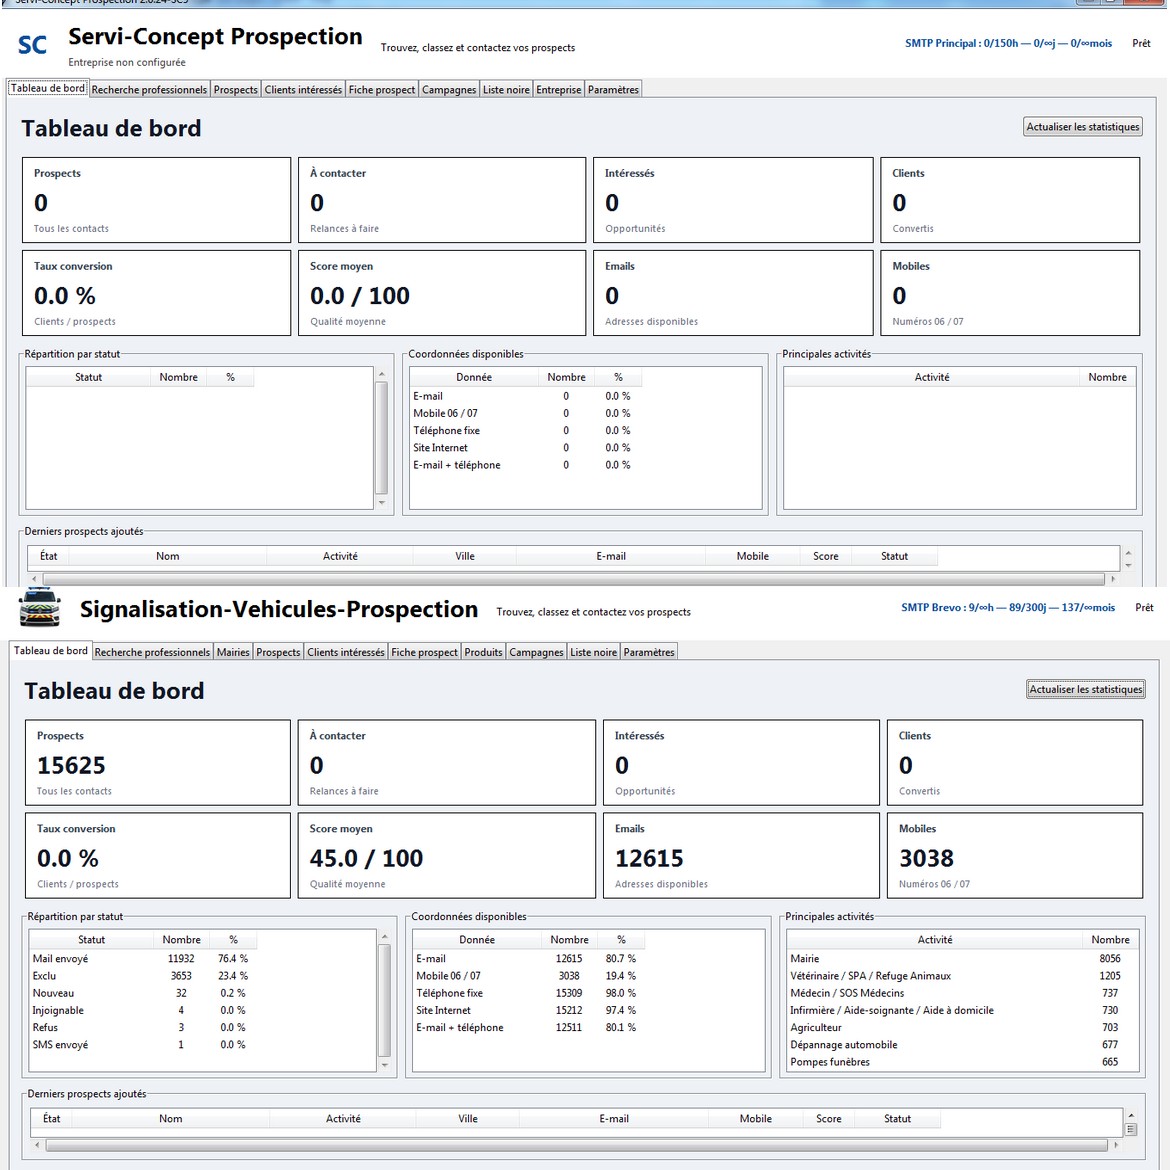Open Recherche professionnels tab in Servi-Concept window
1170x1170 pixels.
tap(149, 90)
